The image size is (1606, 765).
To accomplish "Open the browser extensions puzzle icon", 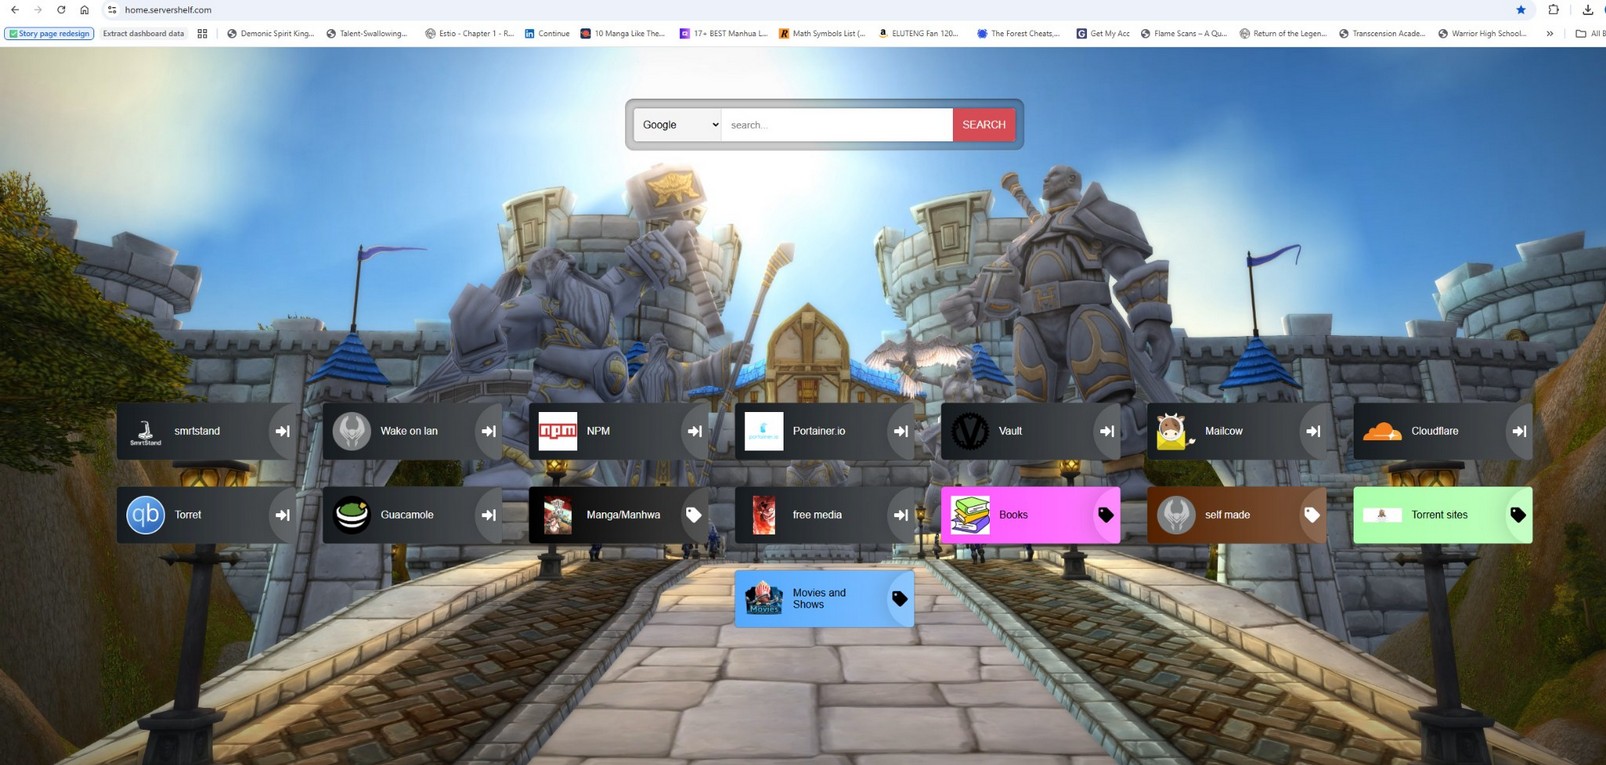I will click(x=1553, y=10).
